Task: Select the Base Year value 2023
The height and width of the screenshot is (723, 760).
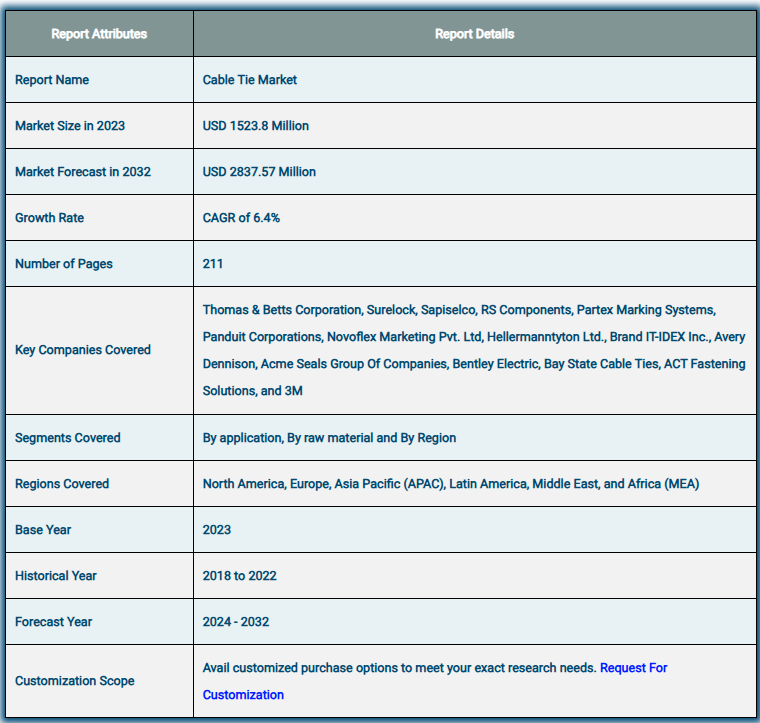Action: coord(217,530)
